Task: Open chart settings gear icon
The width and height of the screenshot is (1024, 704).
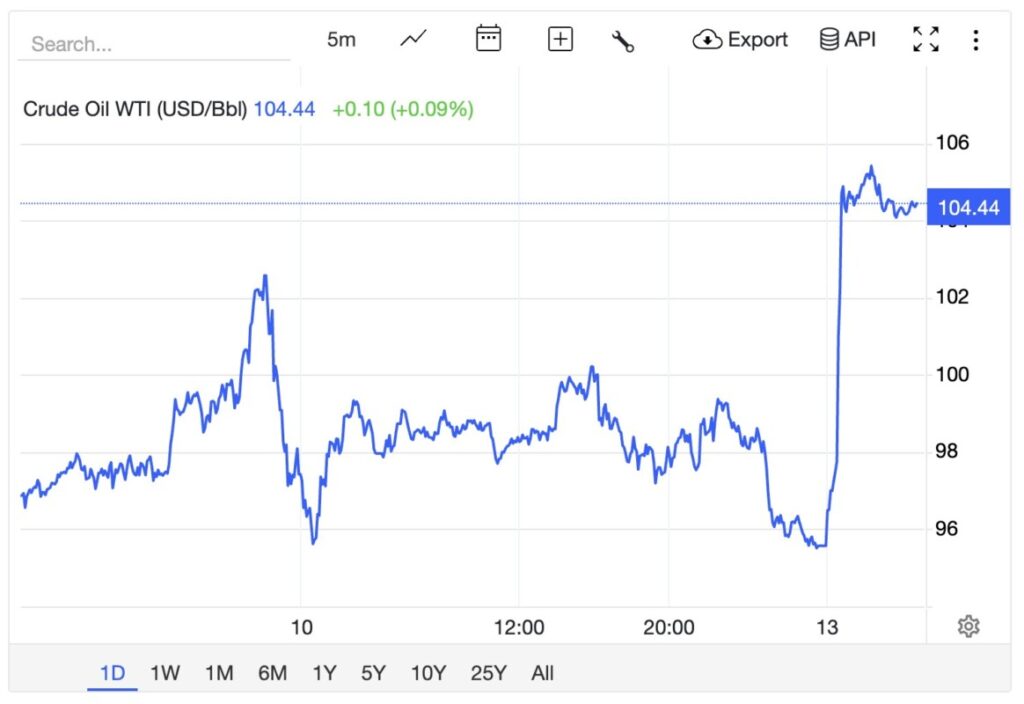Action: 968,627
